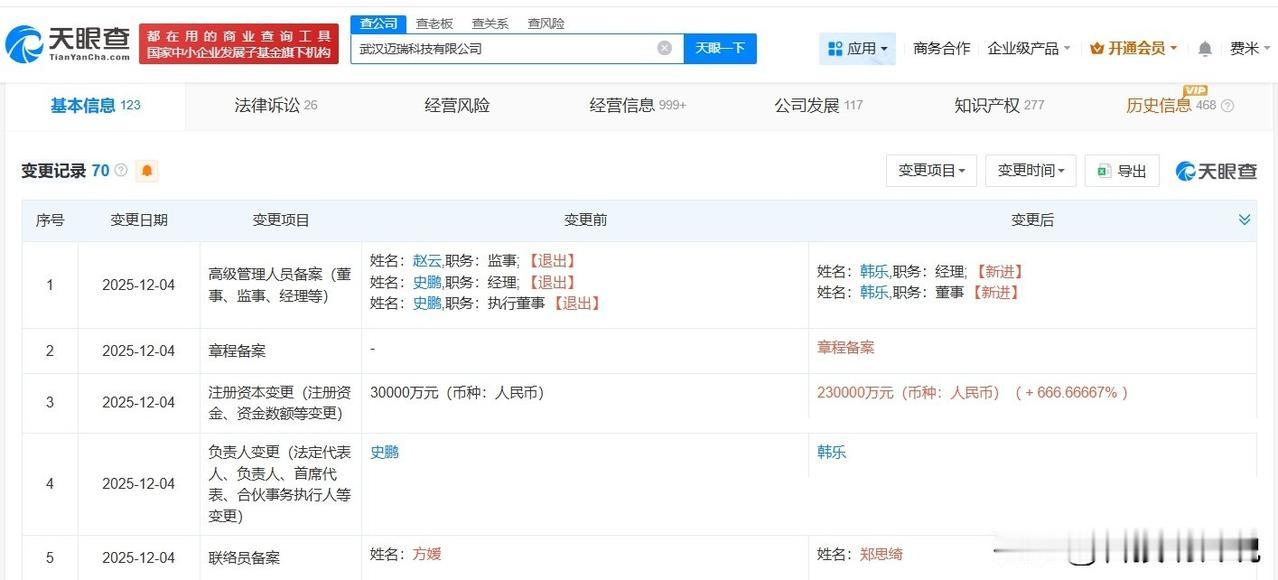Click the help icon next to 变更记录 70
The height and width of the screenshot is (580, 1278).
(121, 171)
